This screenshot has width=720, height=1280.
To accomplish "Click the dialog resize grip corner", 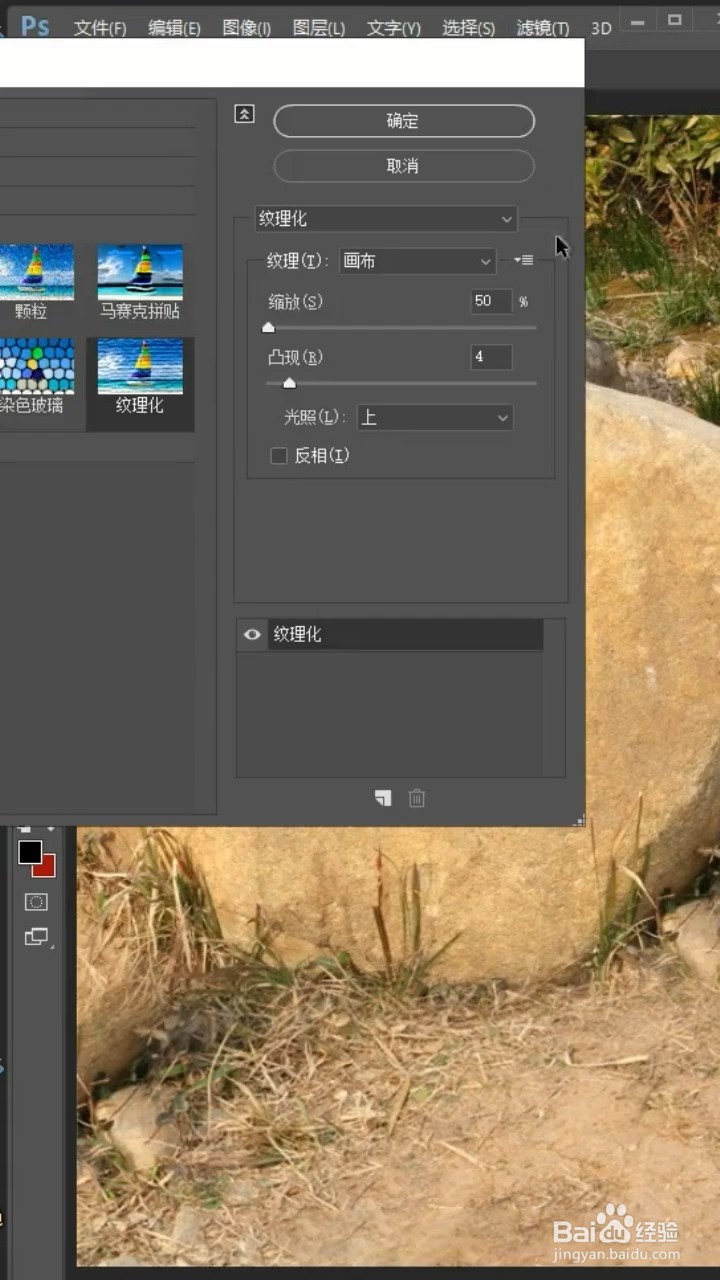I will (578, 820).
